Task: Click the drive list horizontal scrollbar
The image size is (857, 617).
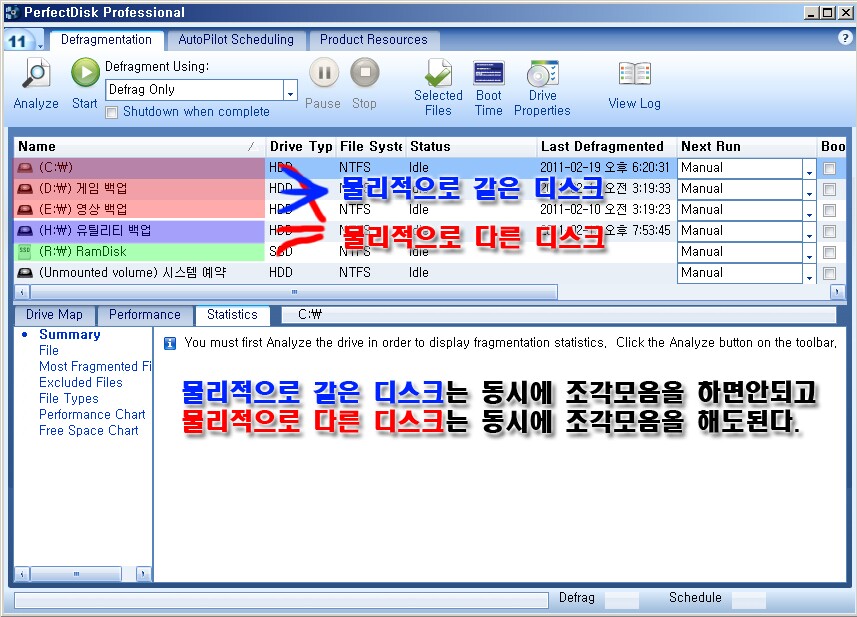Action: click(x=293, y=292)
